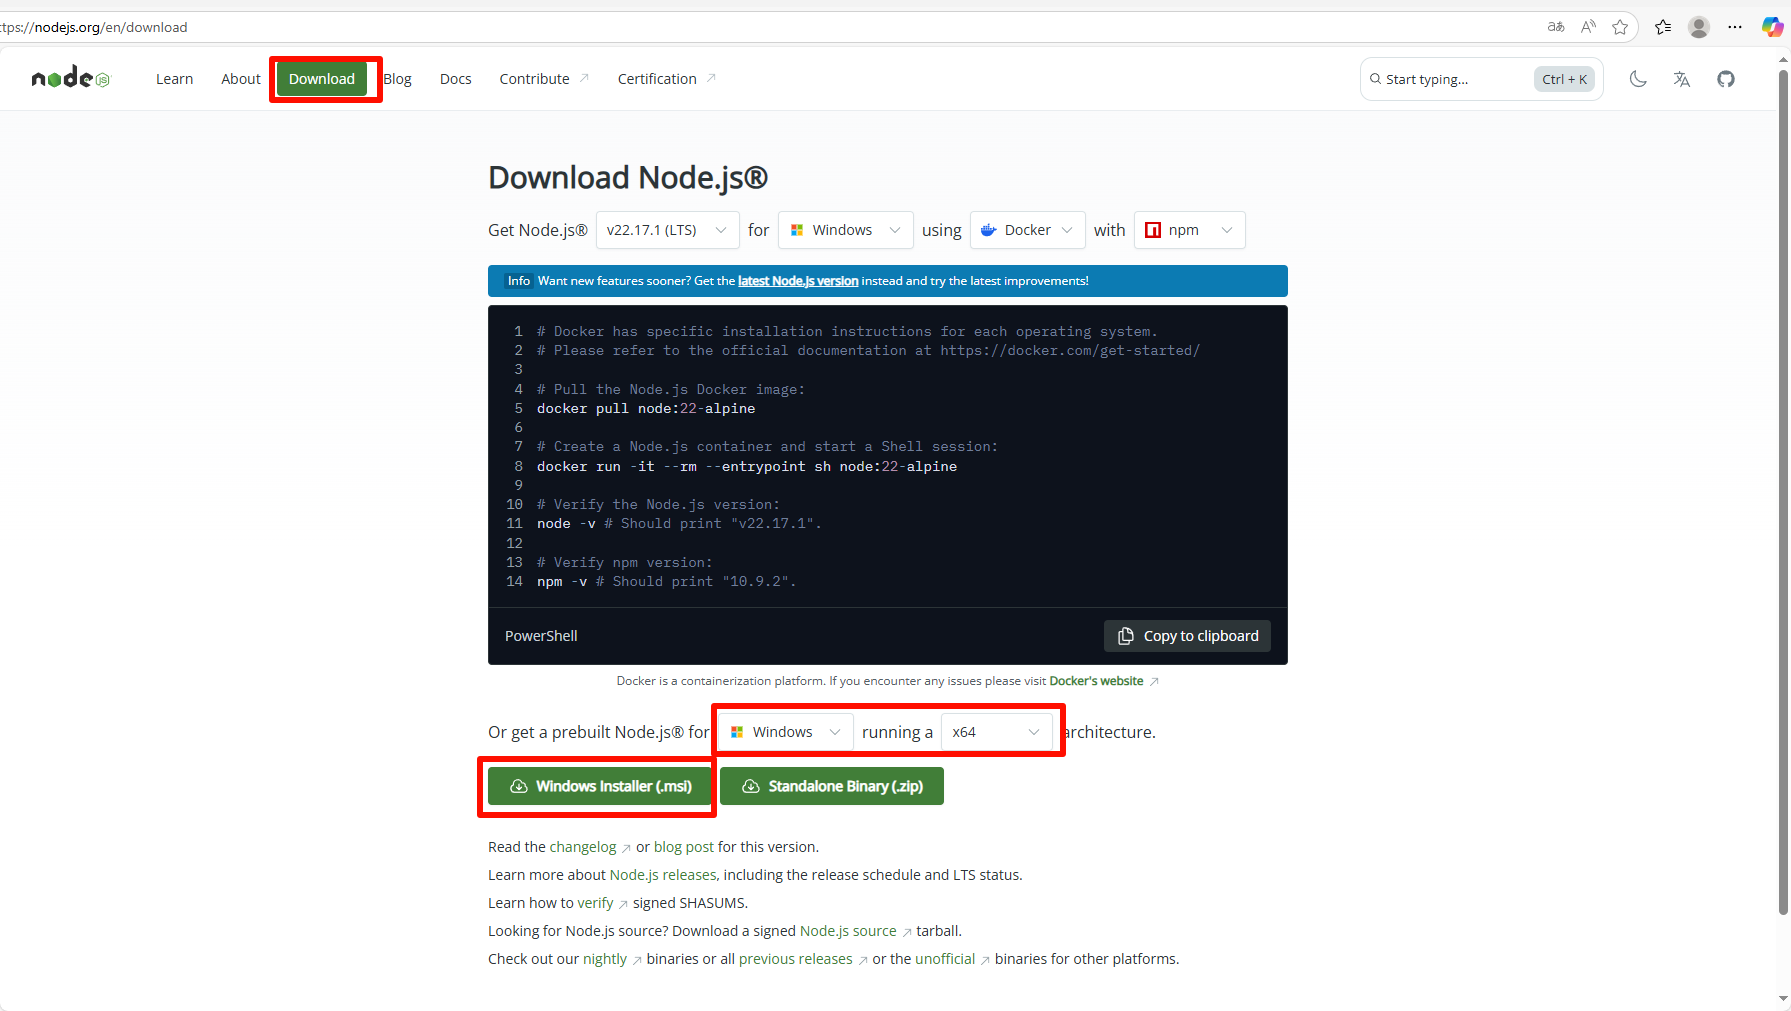
Task: Open the GitHub icon link
Action: click(x=1726, y=79)
